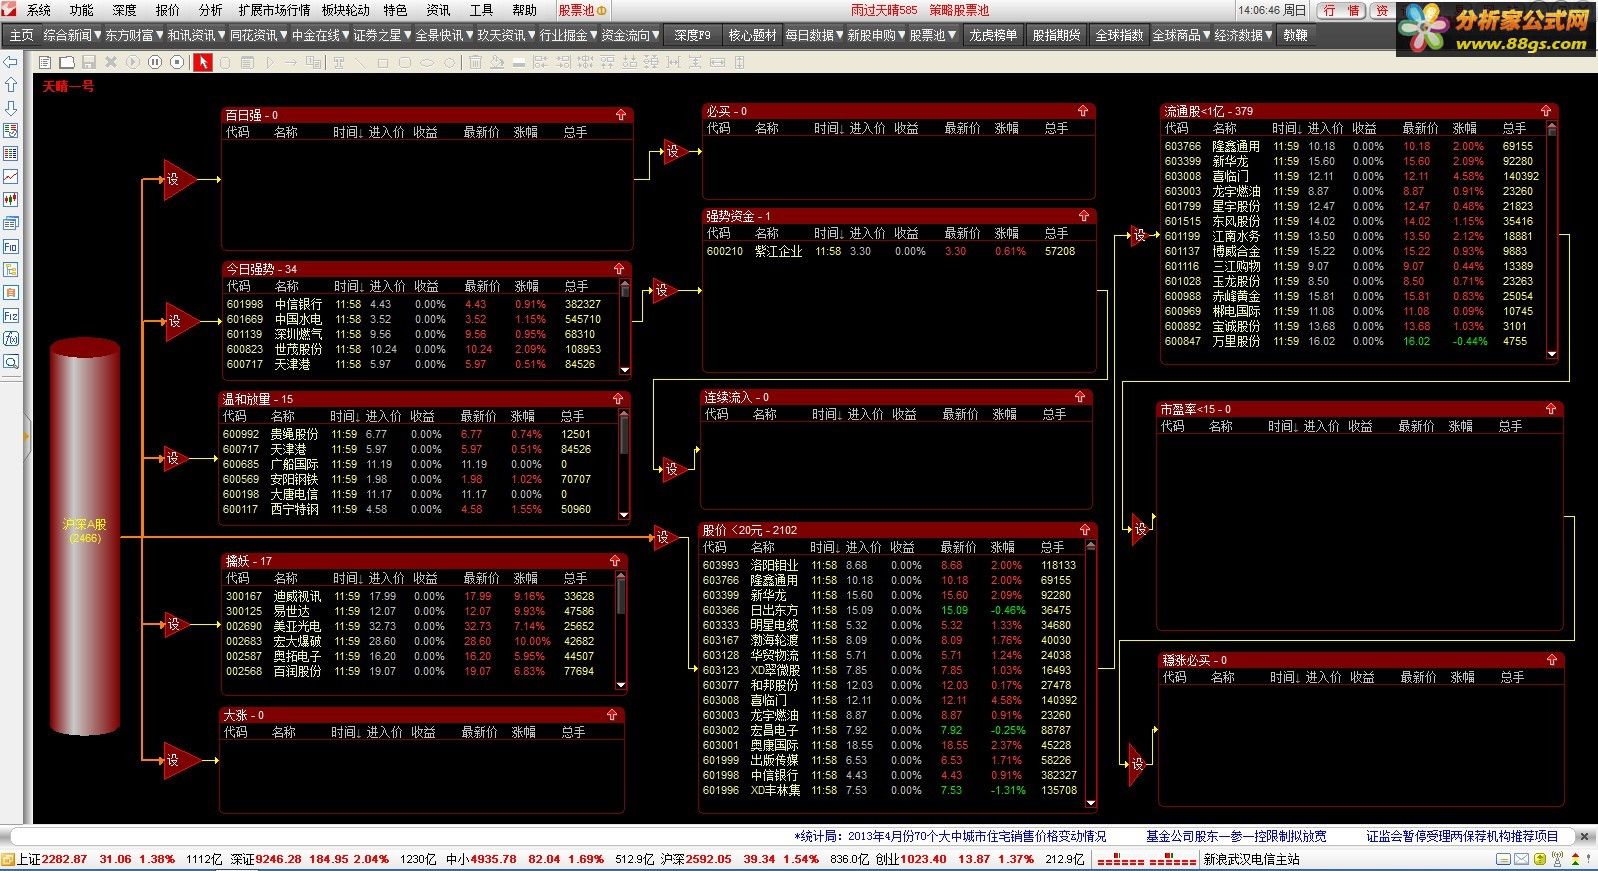The width and height of the screenshot is (1598, 871).
Task: Select the text T drawing tool
Action: (338, 62)
